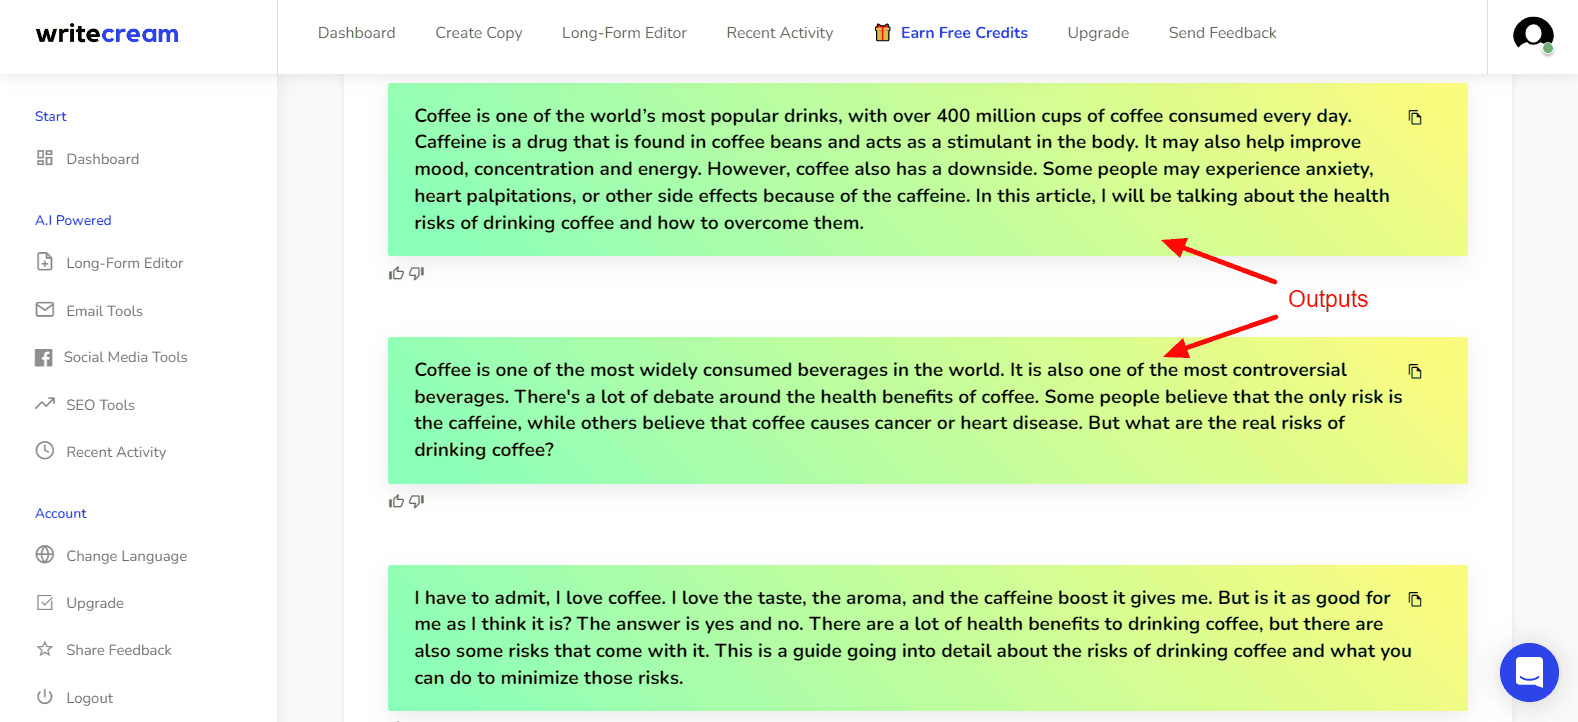Dislike the first output with thumbs down
1578x722 pixels.
coord(417,273)
